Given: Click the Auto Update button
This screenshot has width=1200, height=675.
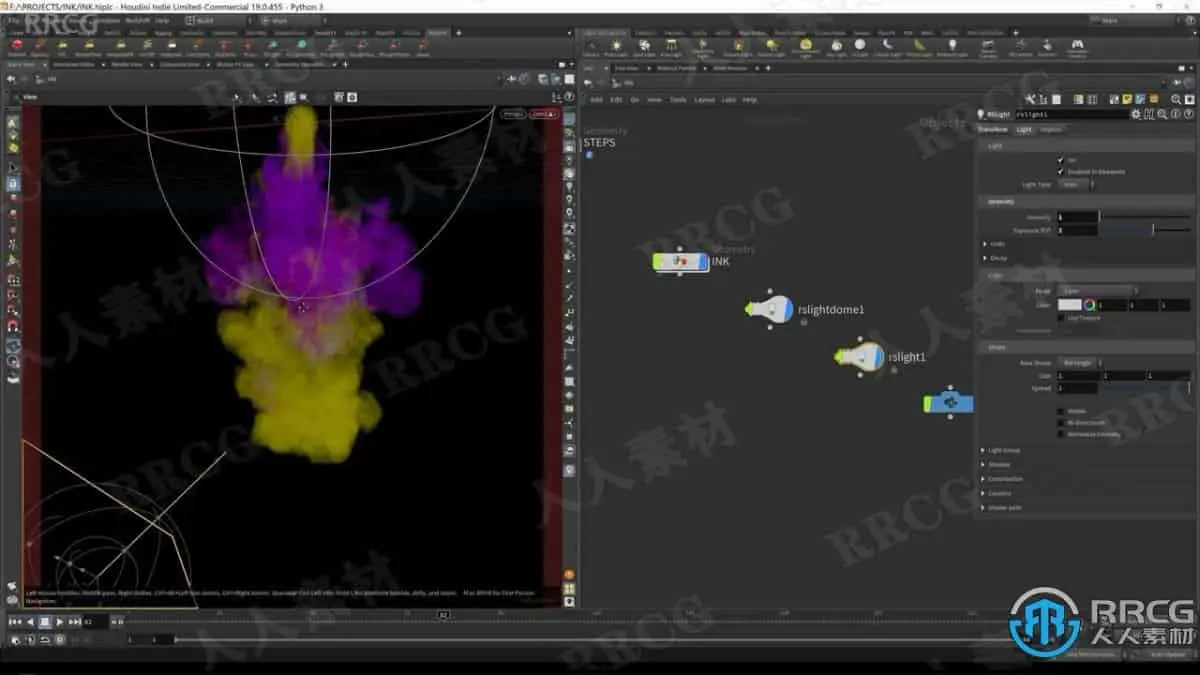Looking at the screenshot, I should (x=1166, y=654).
